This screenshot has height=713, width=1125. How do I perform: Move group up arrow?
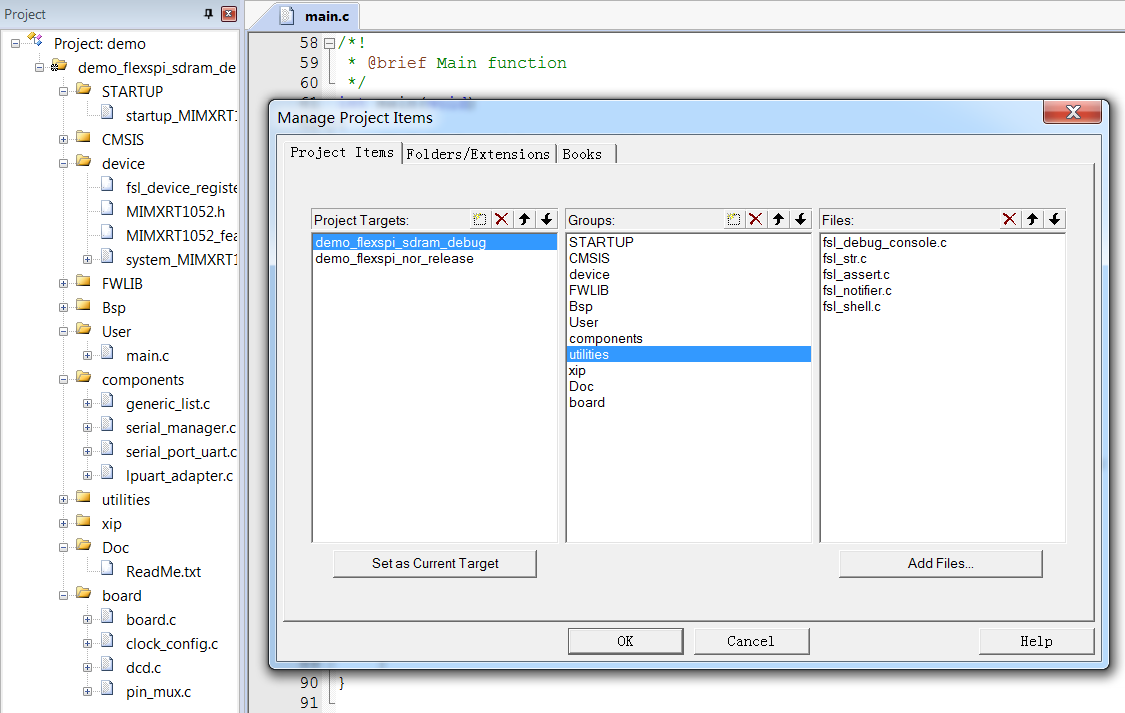(x=778, y=219)
